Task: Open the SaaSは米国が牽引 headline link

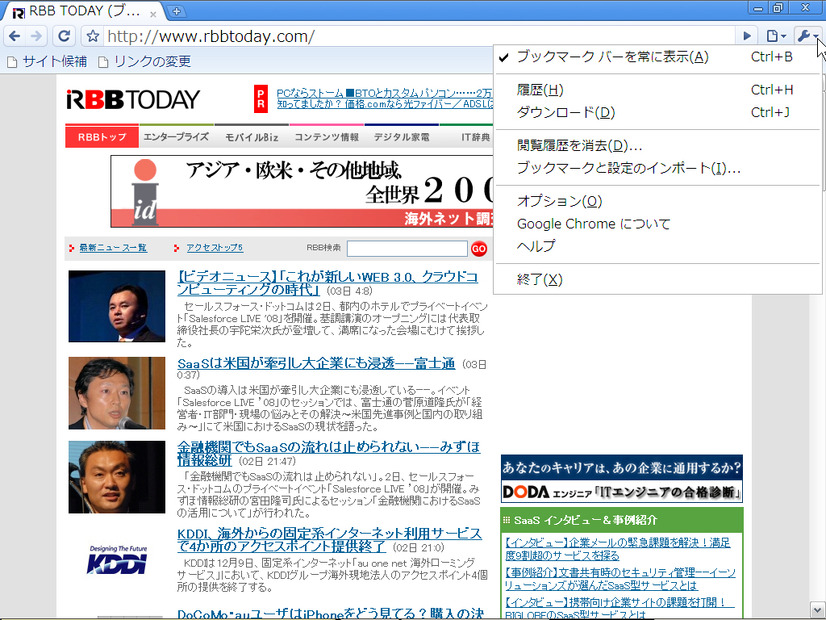Action: point(316,363)
